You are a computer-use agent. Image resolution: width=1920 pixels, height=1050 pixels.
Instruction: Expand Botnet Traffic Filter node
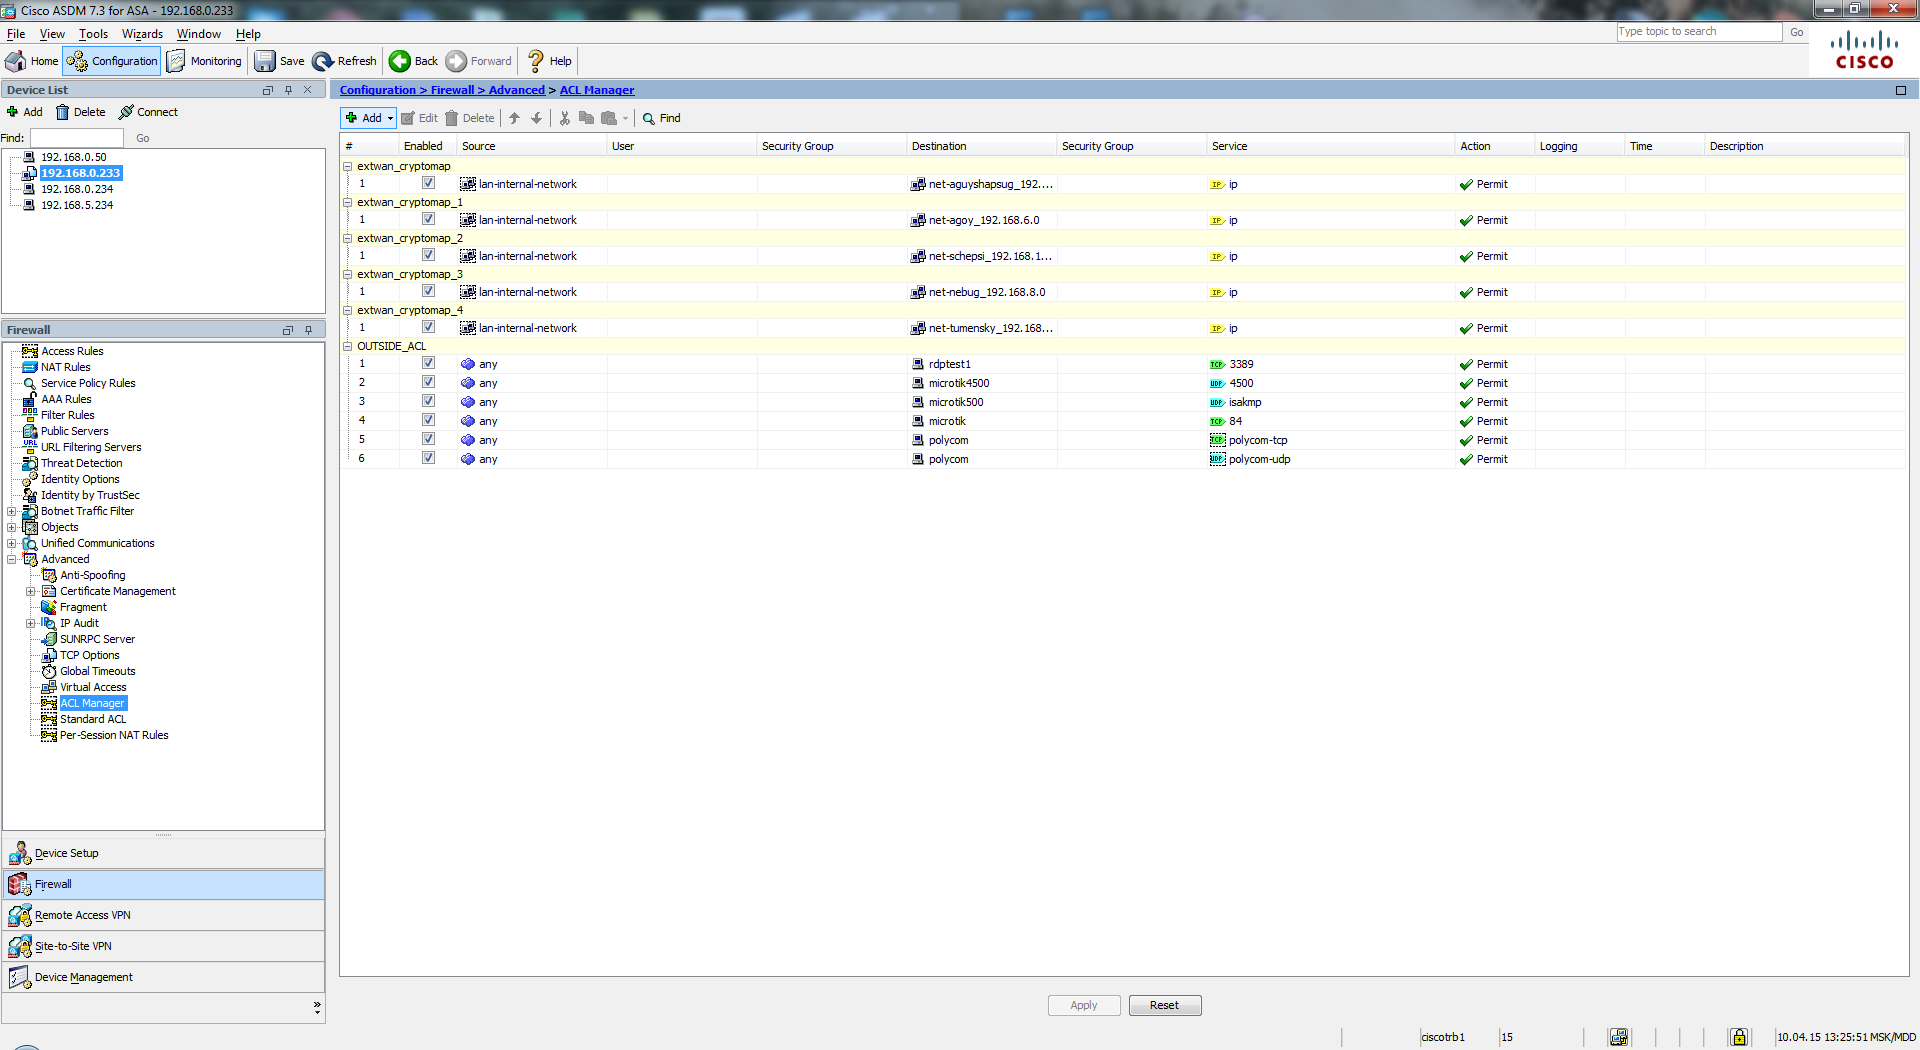click(12, 511)
